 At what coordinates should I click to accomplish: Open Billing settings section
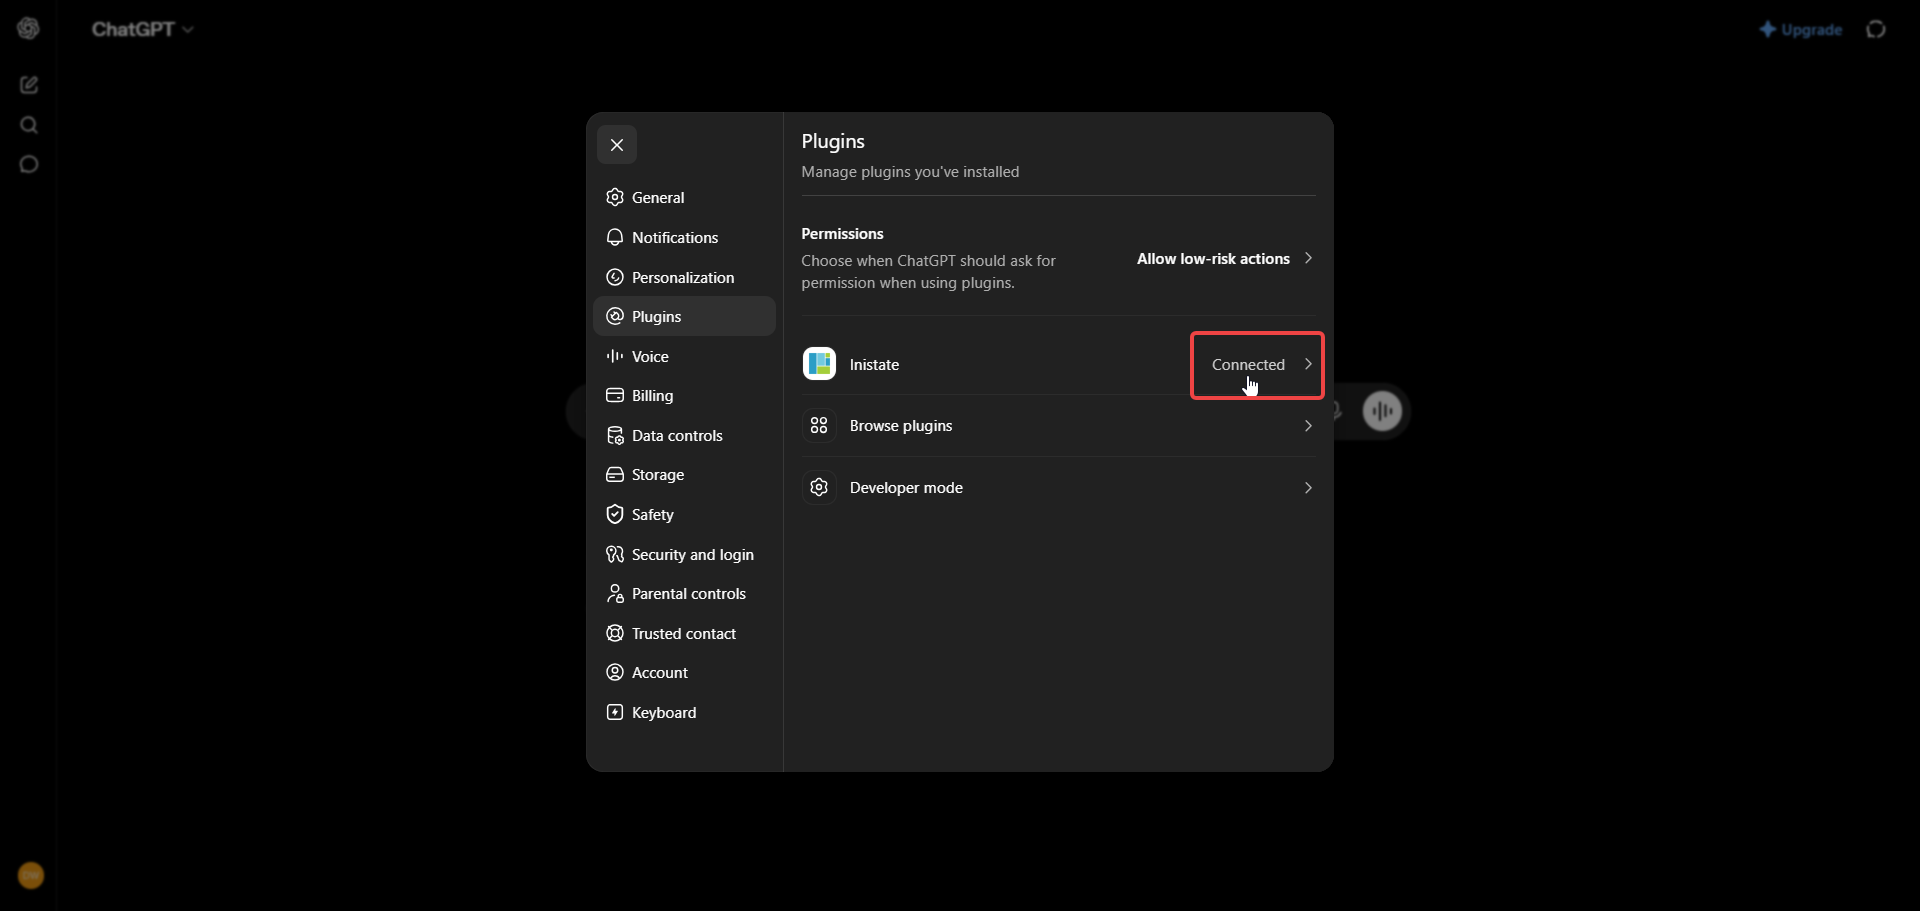coord(684,396)
